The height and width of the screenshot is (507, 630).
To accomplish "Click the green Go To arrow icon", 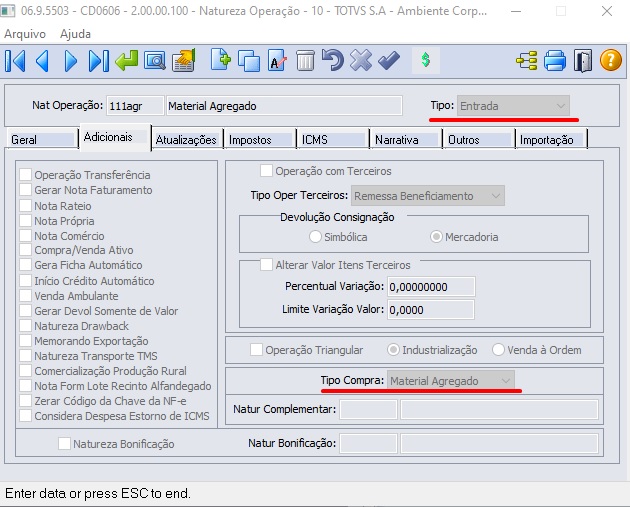I will tap(127, 61).
